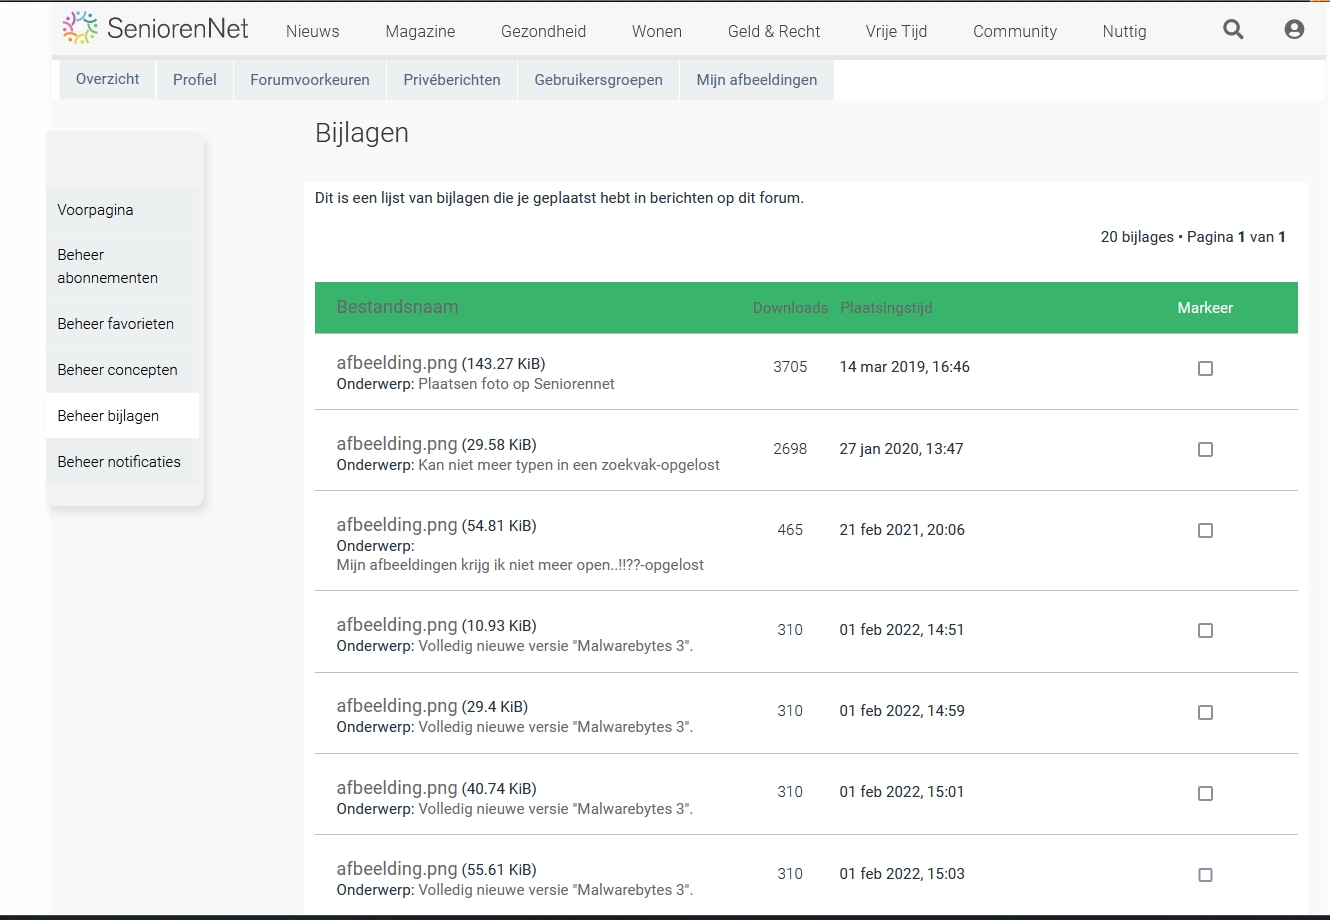Mark the 143.27 KiB attachment checkbox

[x=1205, y=368]
